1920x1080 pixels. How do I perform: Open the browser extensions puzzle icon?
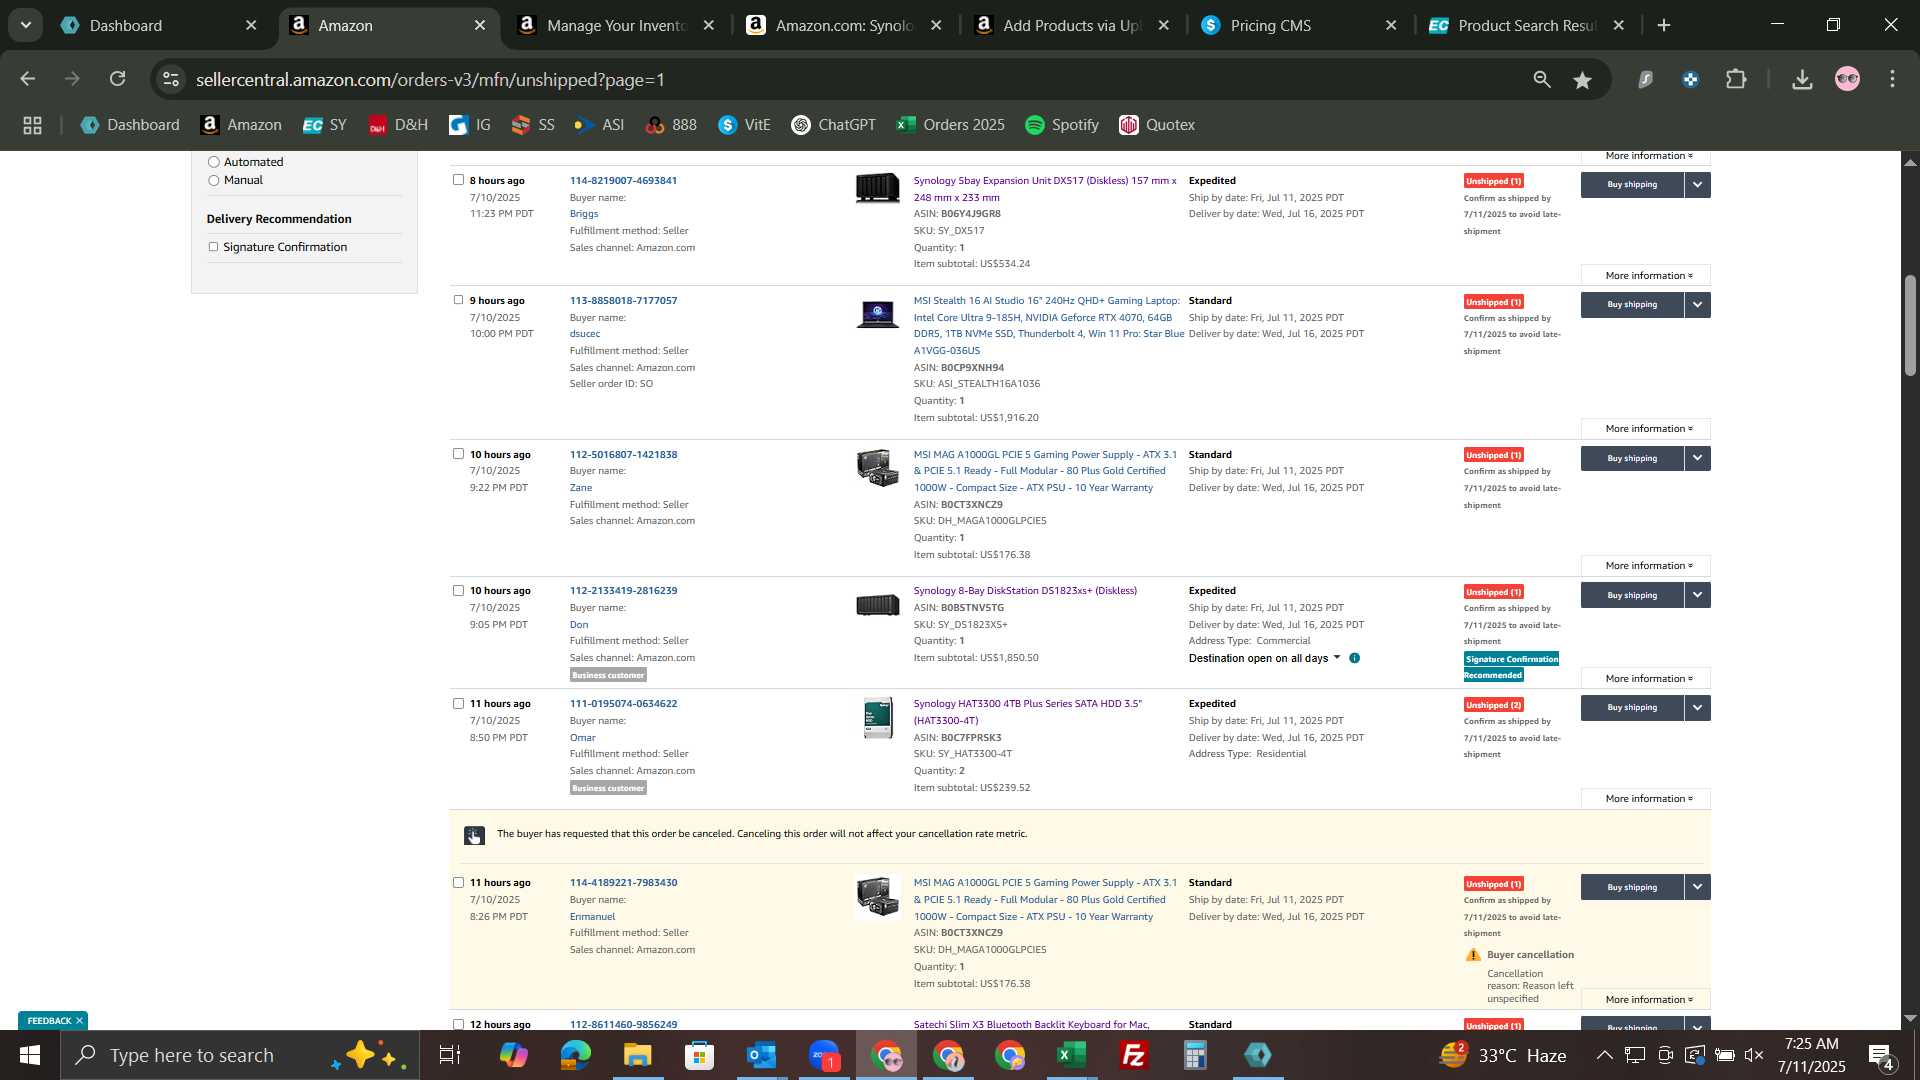tap(1737, 79)
